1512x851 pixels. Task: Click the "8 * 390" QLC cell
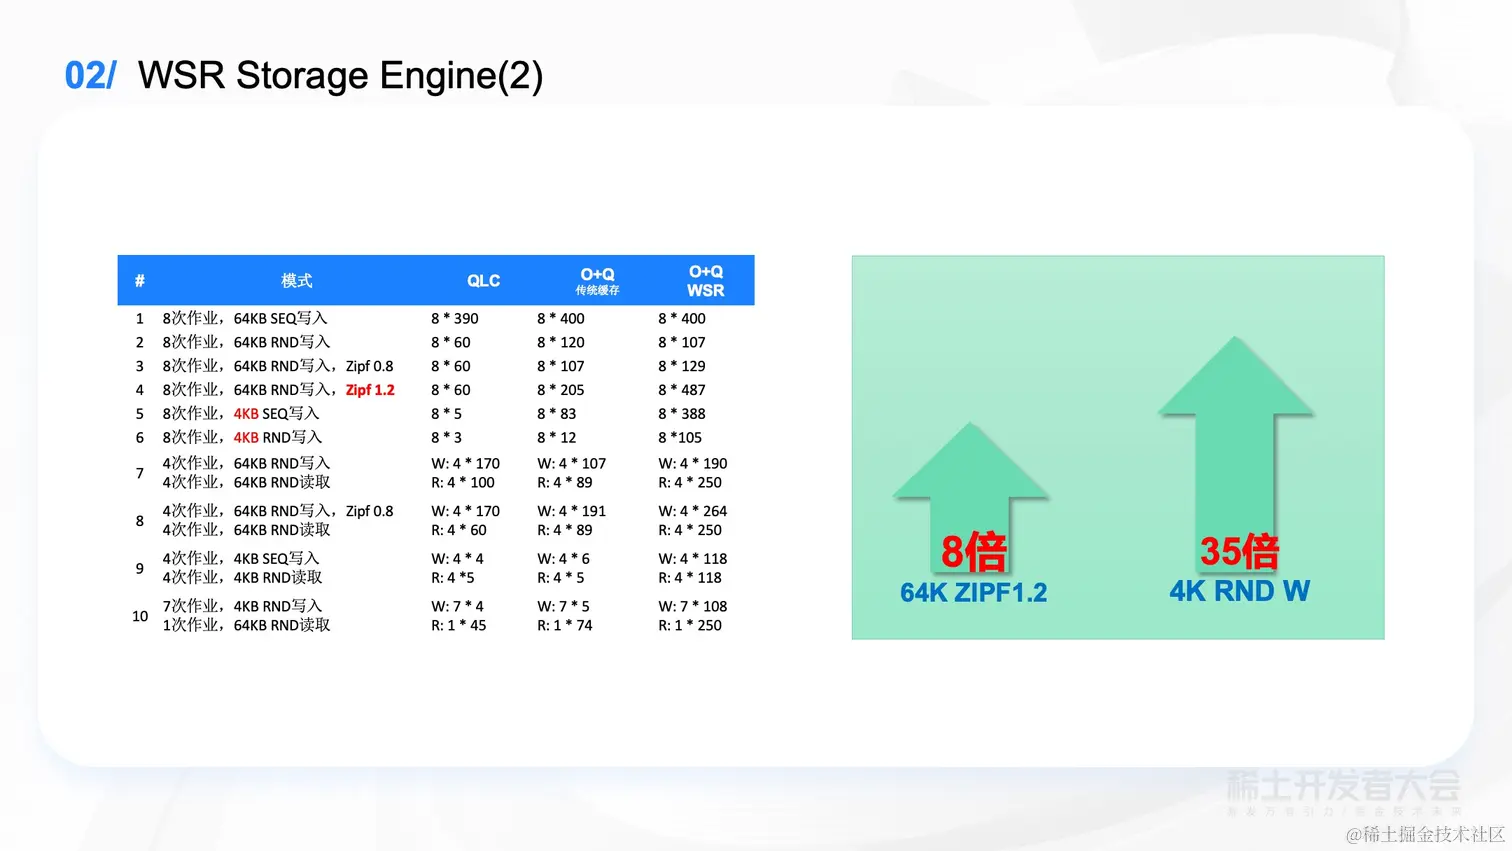[455, 318]
